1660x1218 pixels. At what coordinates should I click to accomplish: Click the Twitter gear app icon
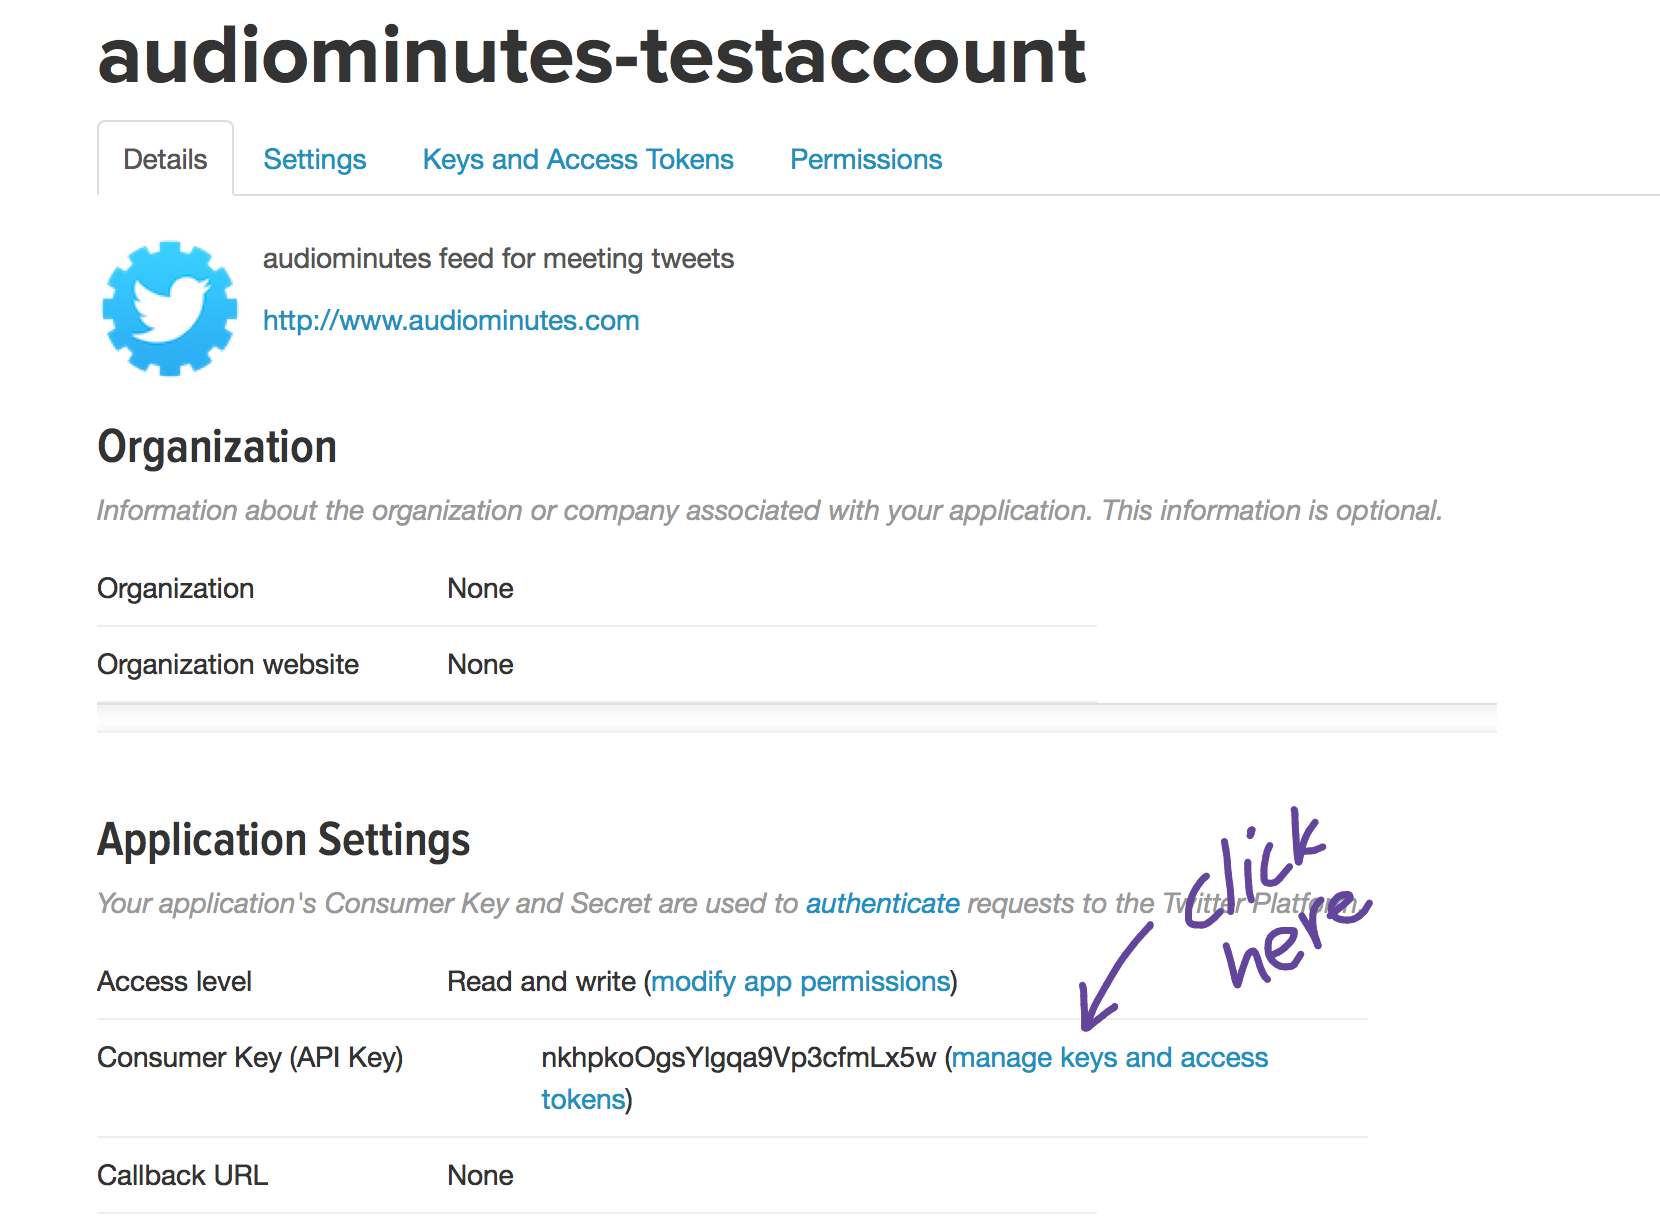coord(170,308)
